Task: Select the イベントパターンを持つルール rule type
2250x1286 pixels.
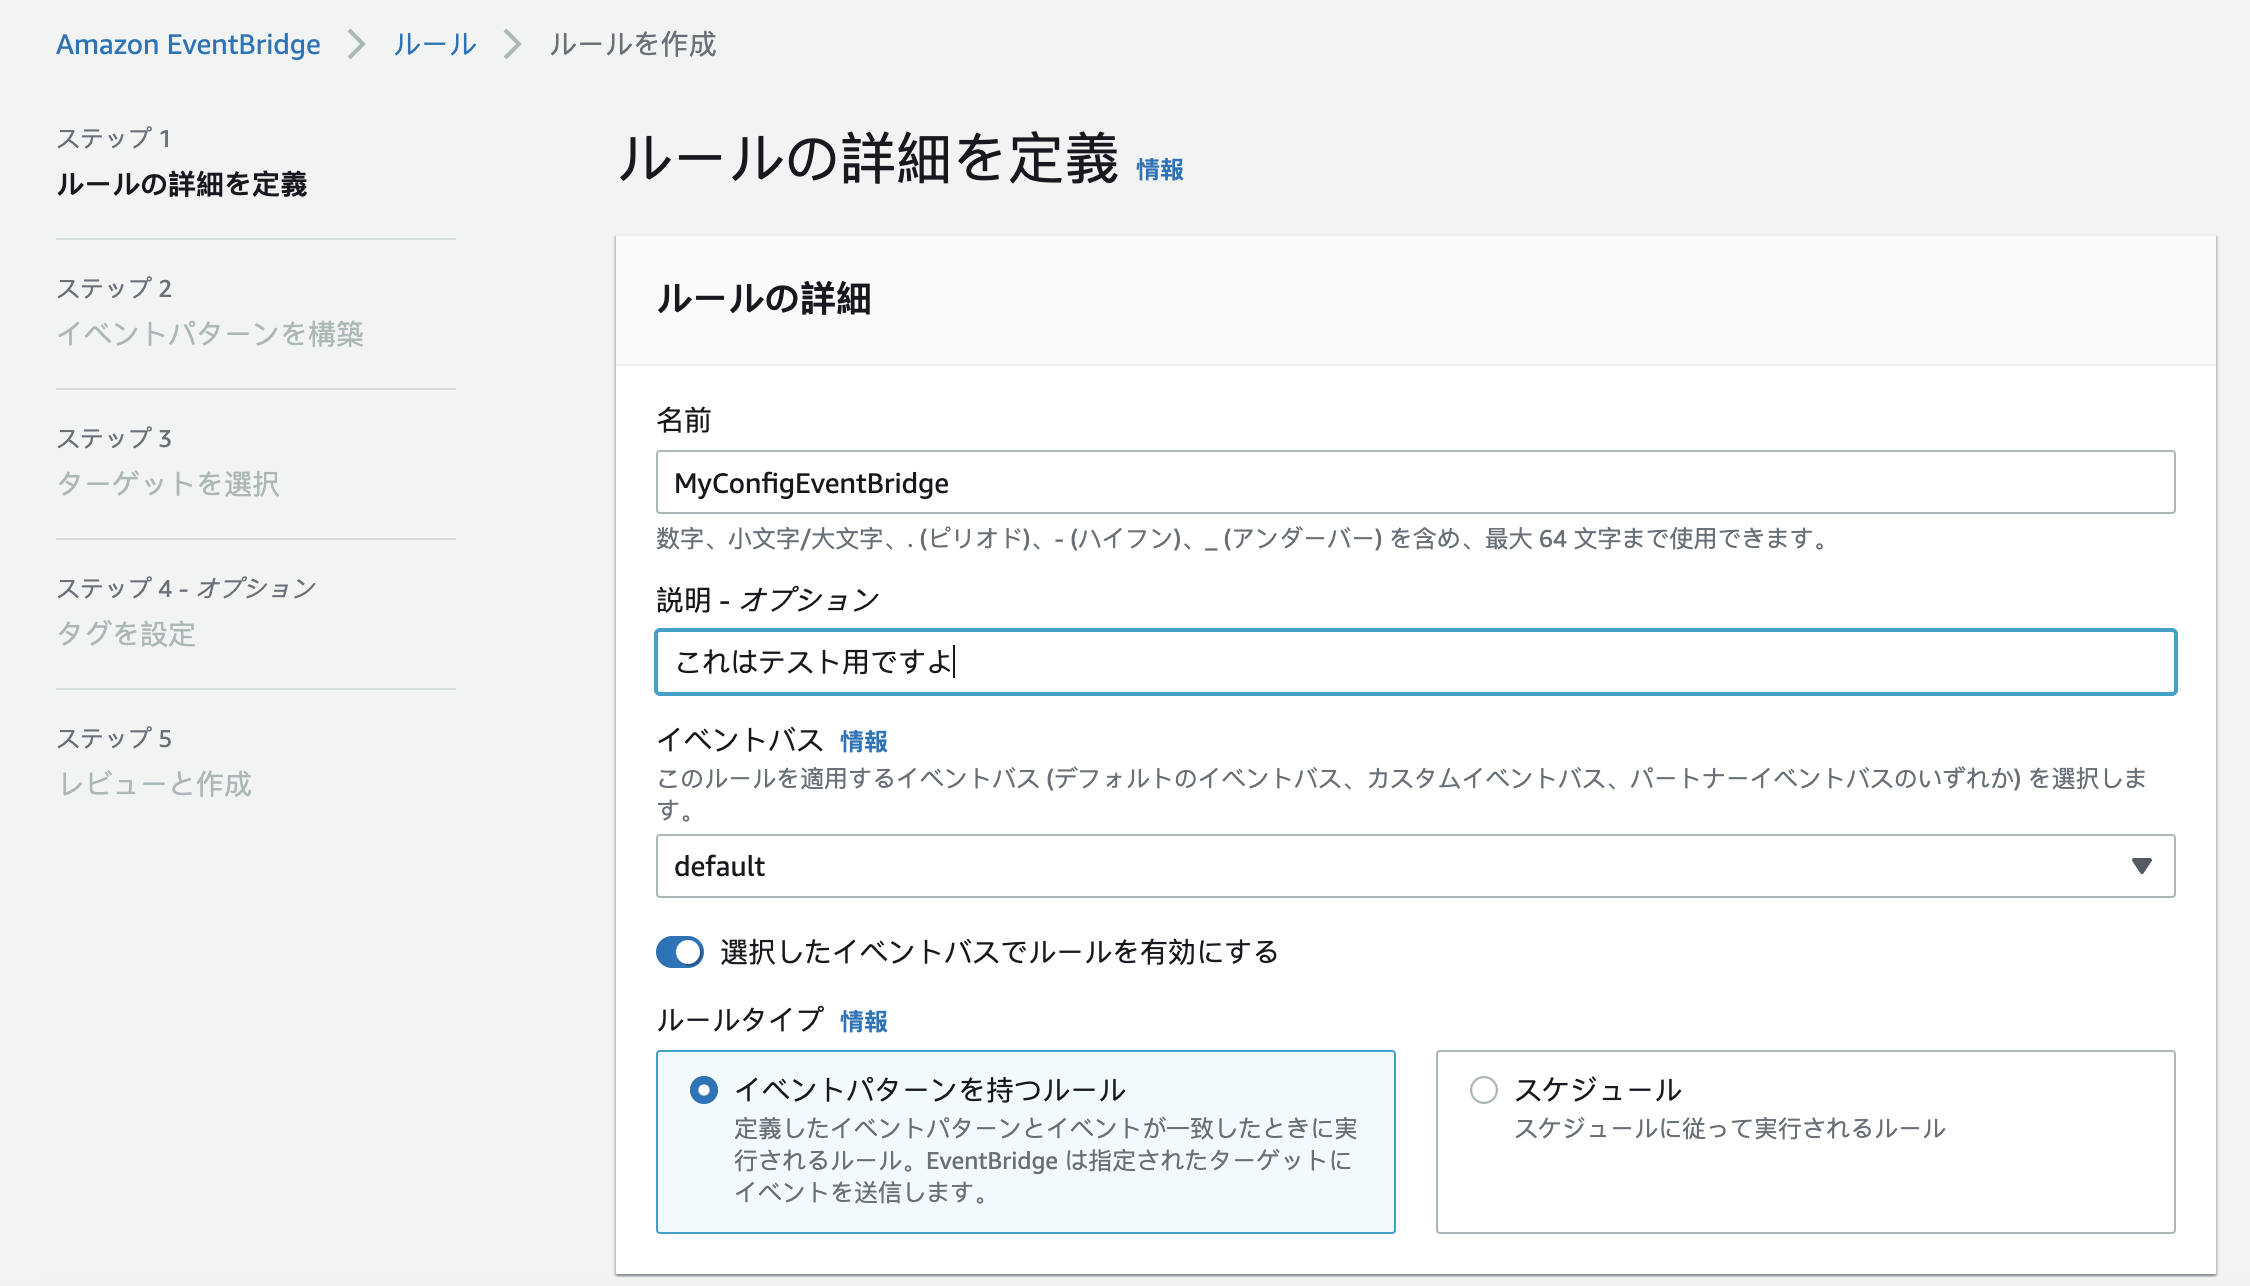Action: [705, 1090]
